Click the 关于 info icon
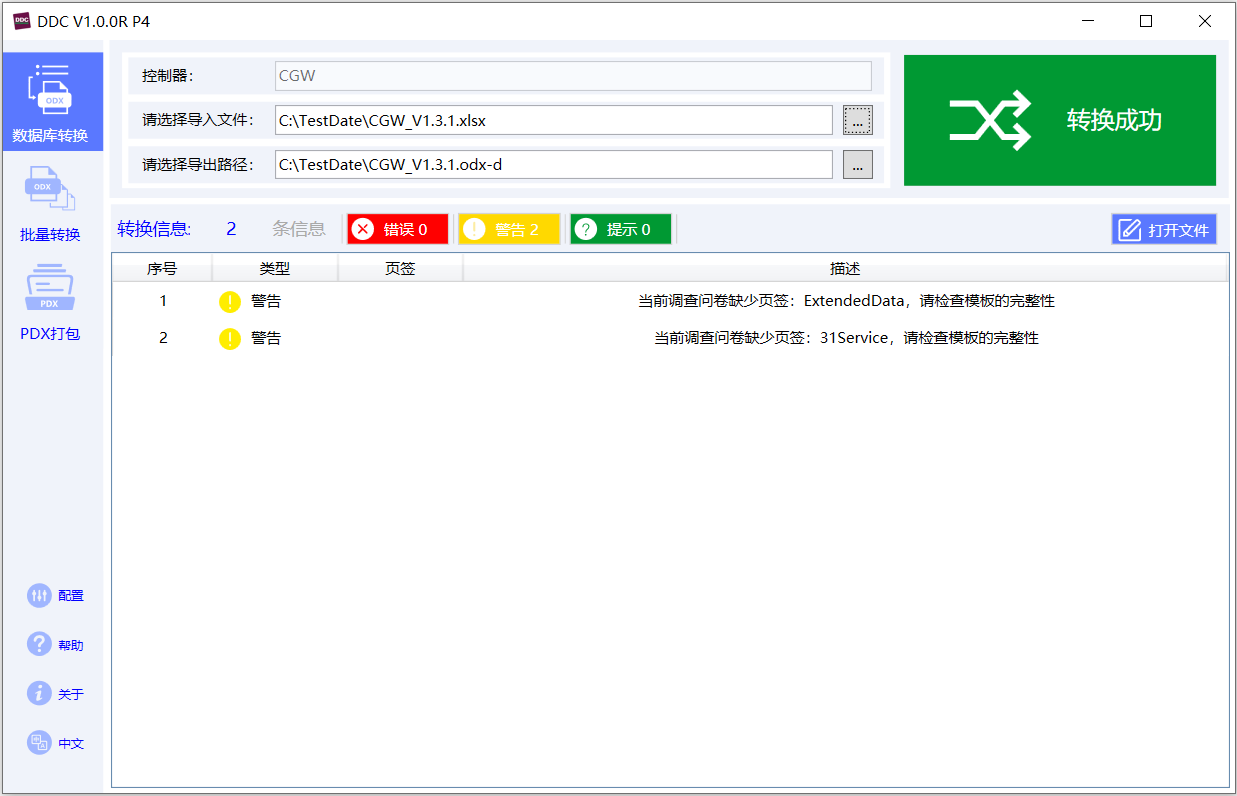The image size is (1237, 796). (39, 693)
